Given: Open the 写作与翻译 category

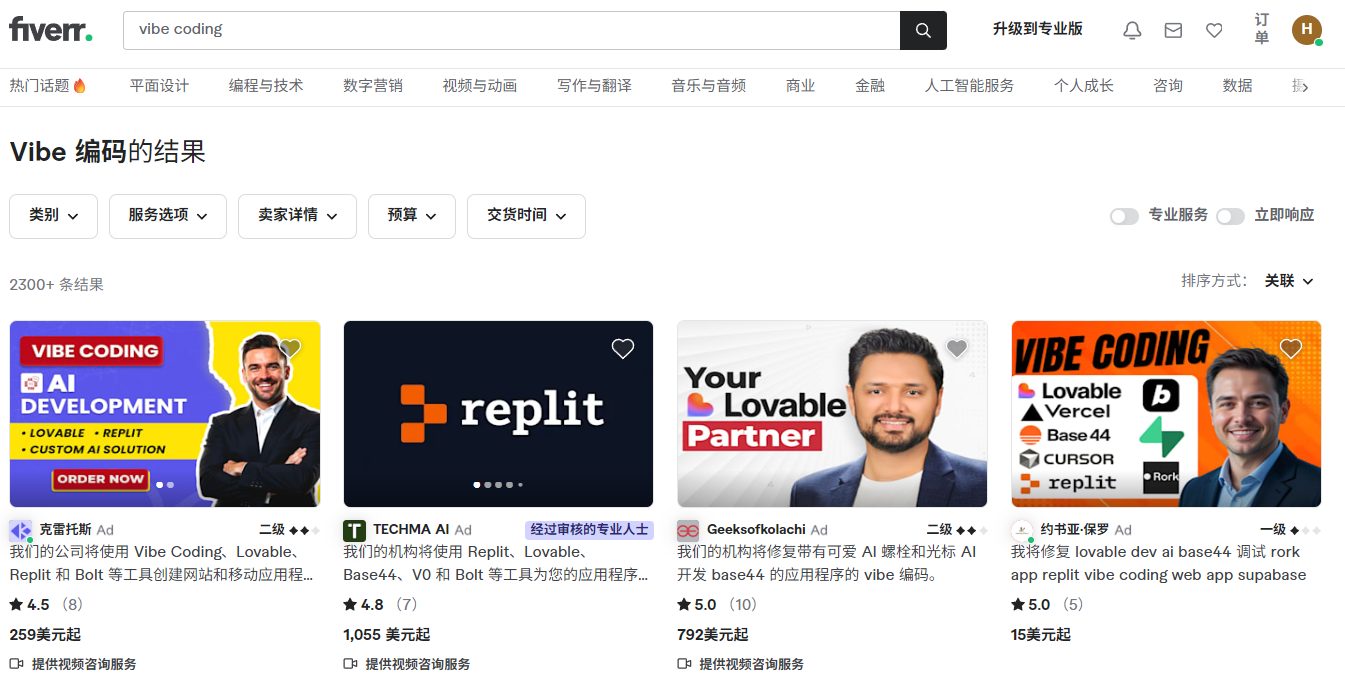Looking at the screenshot, I should (594, 86).
